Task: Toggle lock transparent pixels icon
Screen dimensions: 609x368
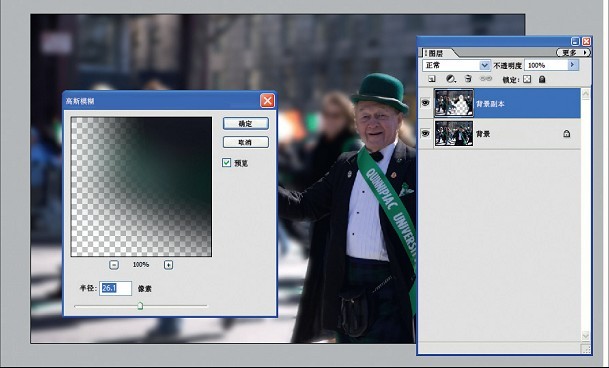Action: coord(527,79)
